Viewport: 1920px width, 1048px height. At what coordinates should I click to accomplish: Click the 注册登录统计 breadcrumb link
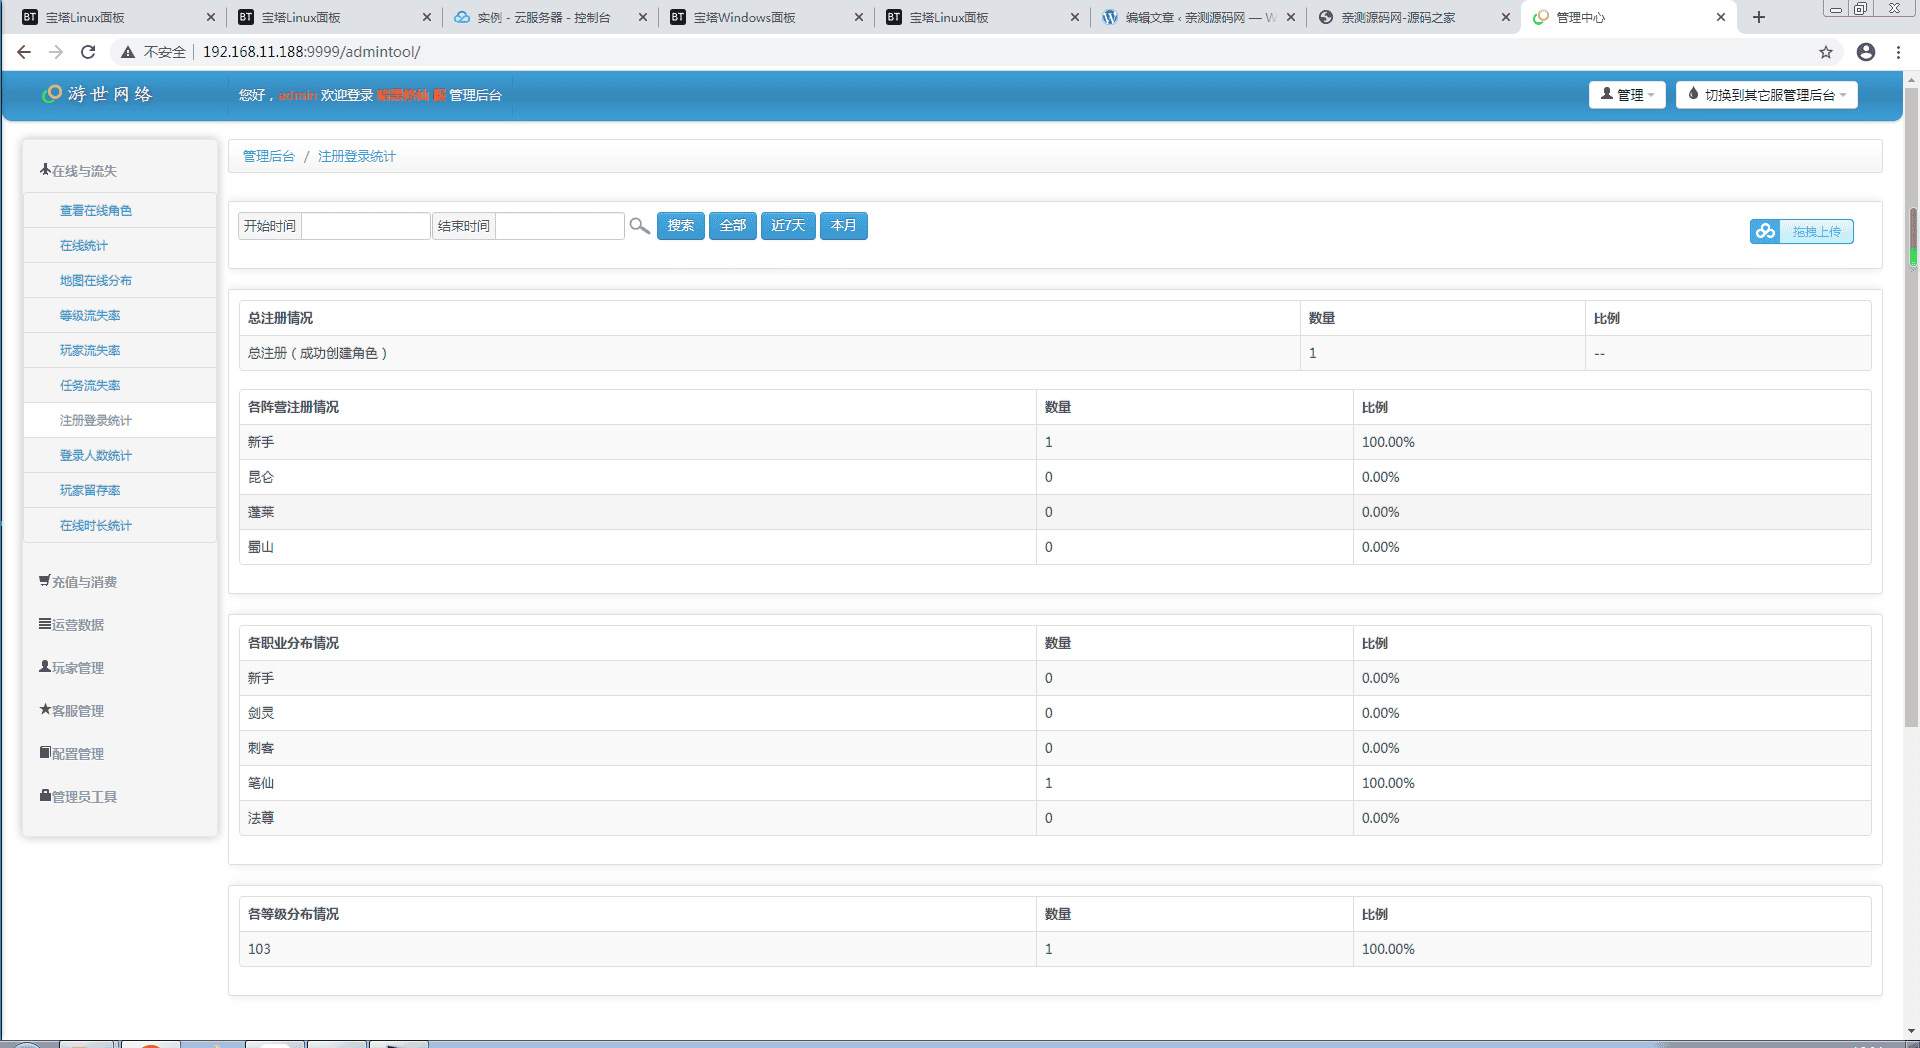(357, 156)
